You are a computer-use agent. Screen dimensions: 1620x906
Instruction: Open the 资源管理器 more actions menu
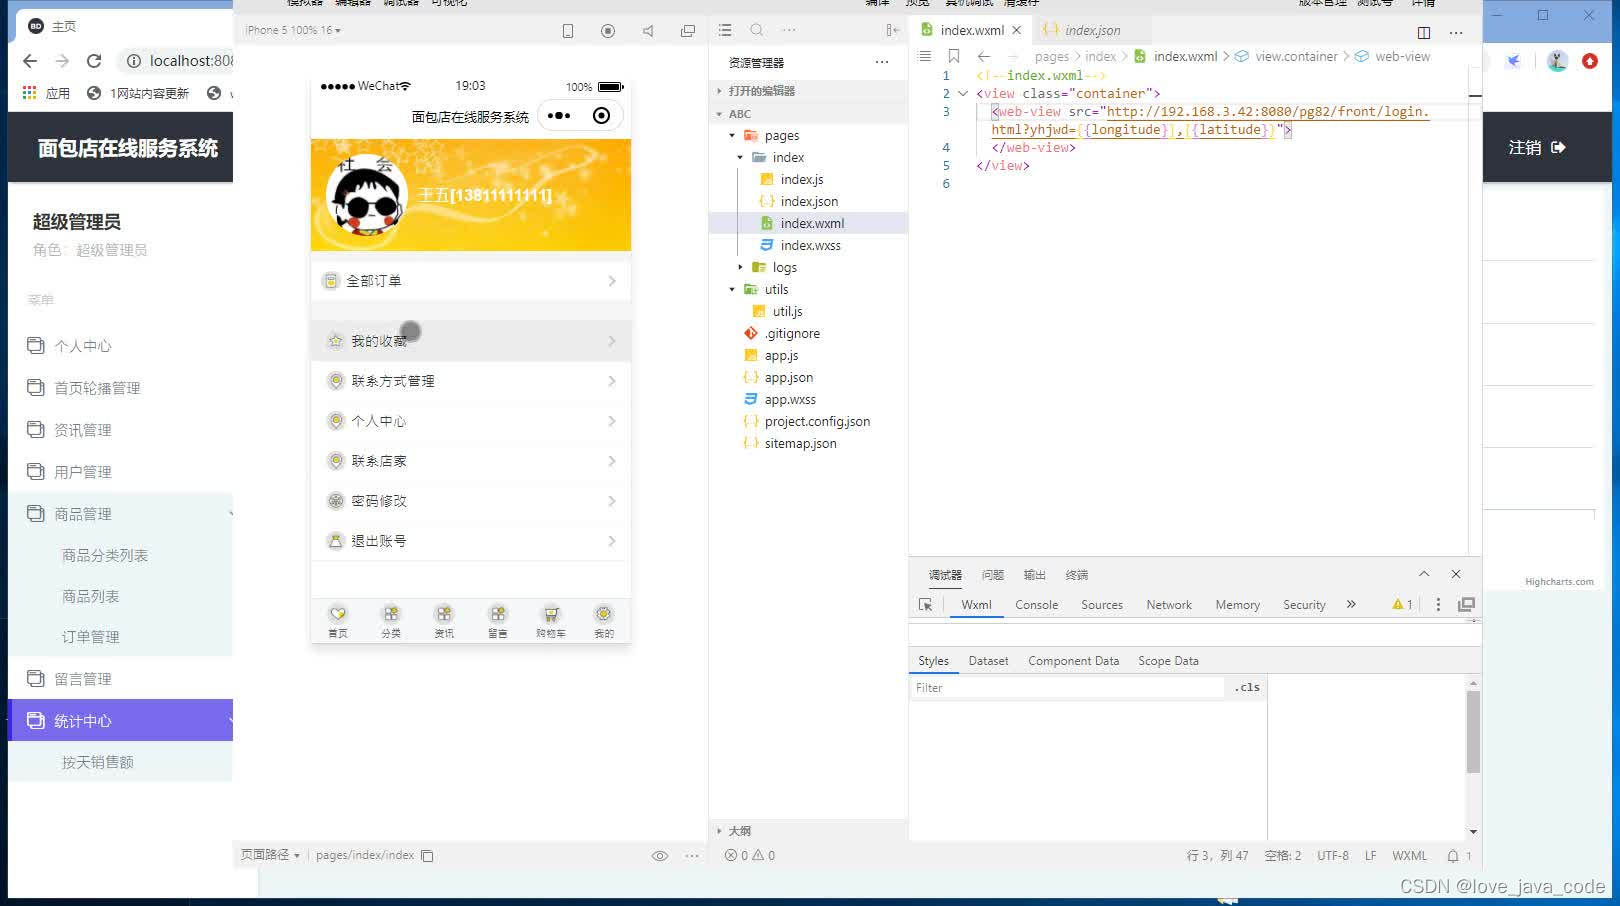881,62
